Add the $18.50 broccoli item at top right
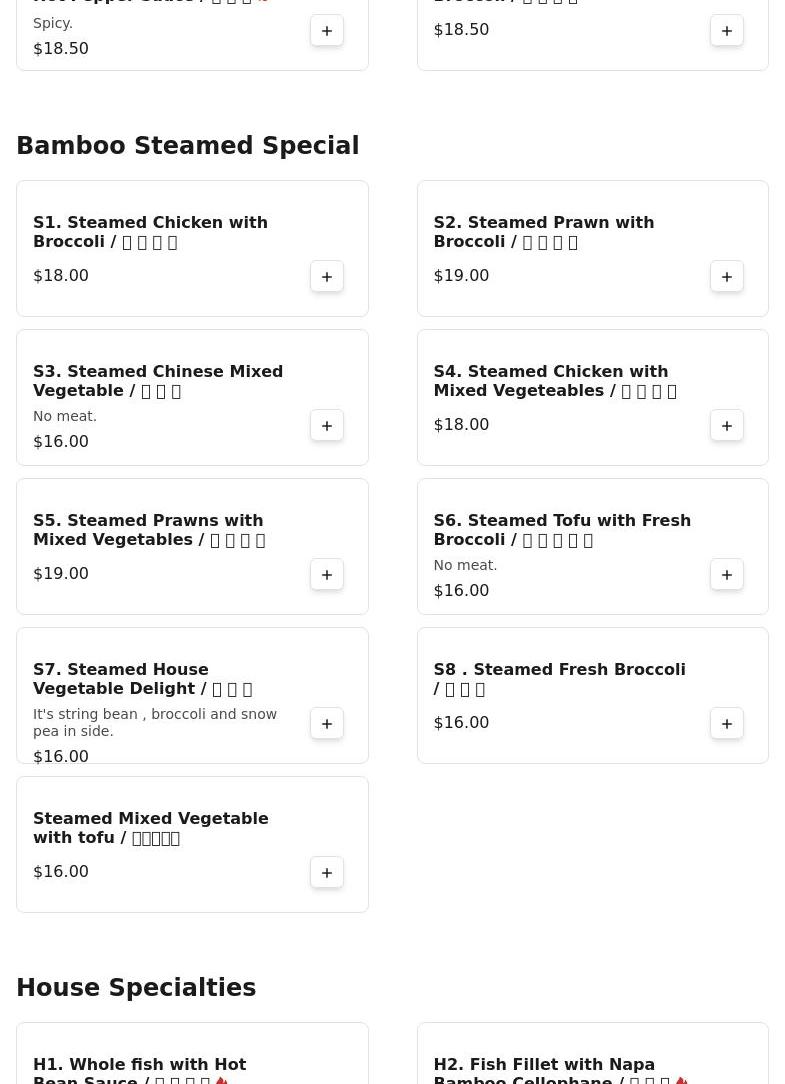 tap(726, 30)
